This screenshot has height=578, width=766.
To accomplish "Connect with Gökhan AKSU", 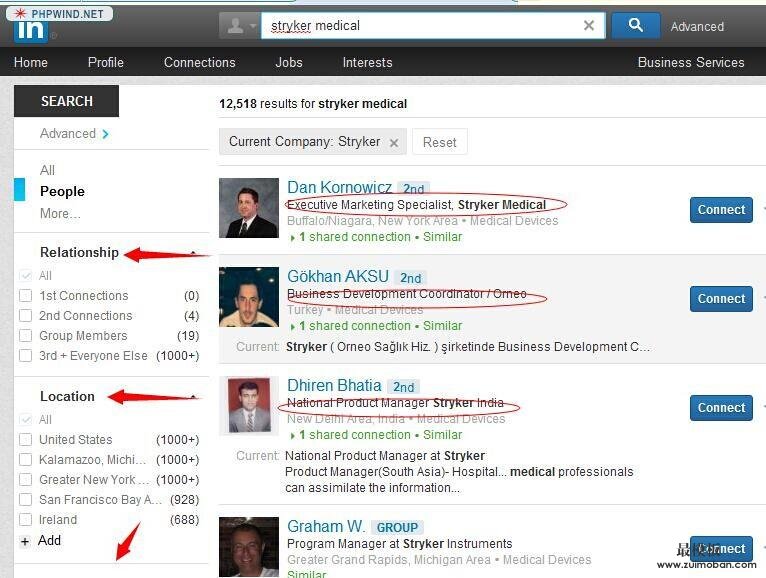I will point(721,299).
